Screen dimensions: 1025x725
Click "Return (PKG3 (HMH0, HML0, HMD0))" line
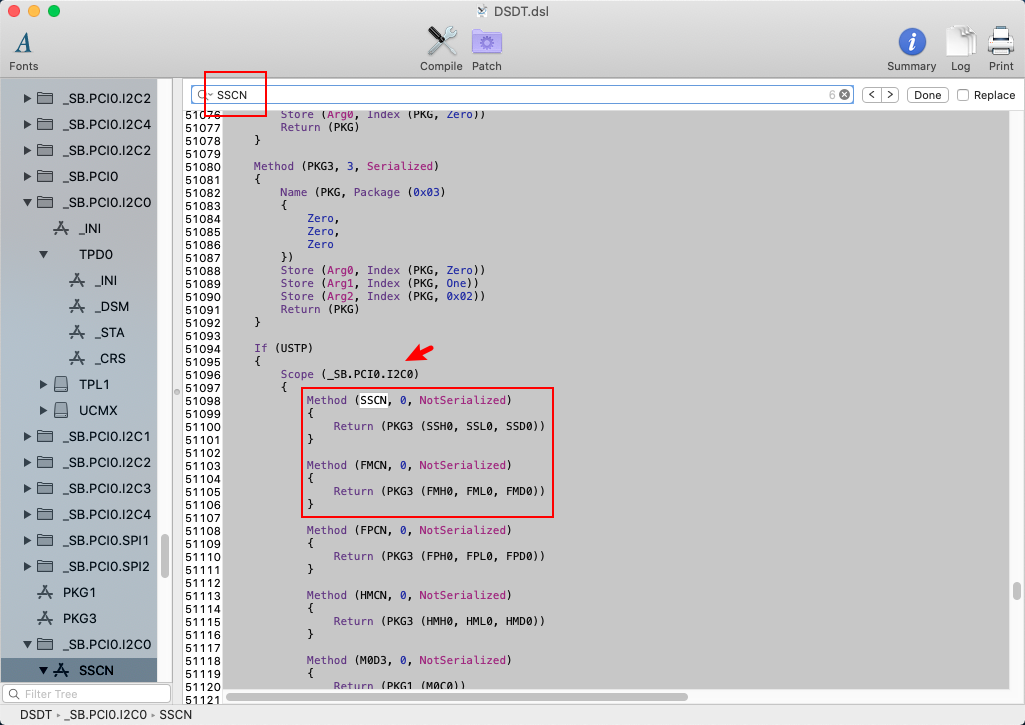pyautogui.click(x=439, y=621)
